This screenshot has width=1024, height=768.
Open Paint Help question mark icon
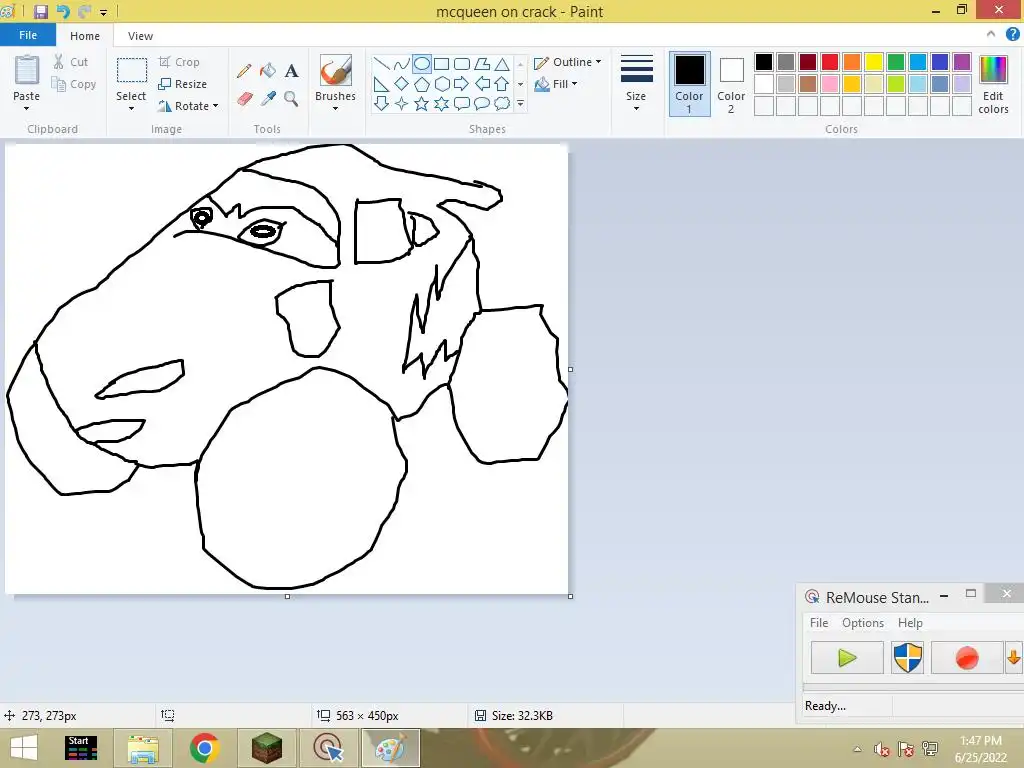pyautogui.click(x=1012, y=34)
